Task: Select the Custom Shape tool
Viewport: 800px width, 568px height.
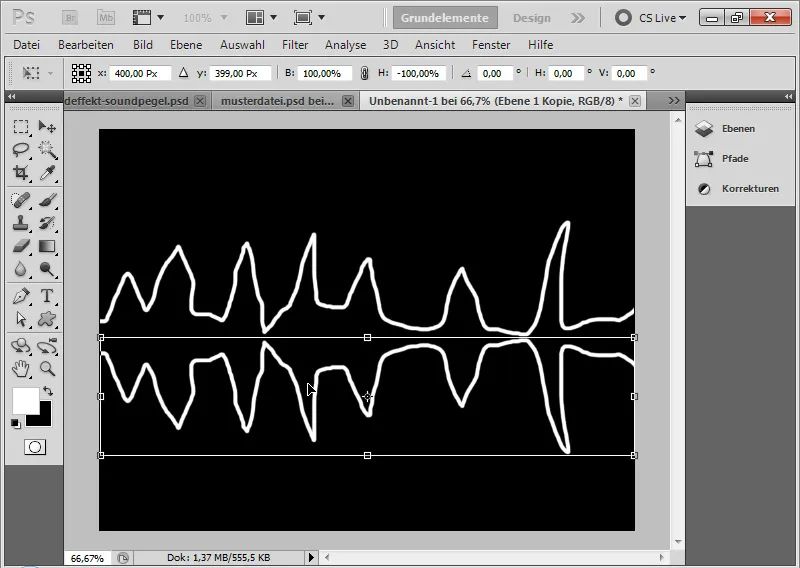Action: [x=47, y=319]
